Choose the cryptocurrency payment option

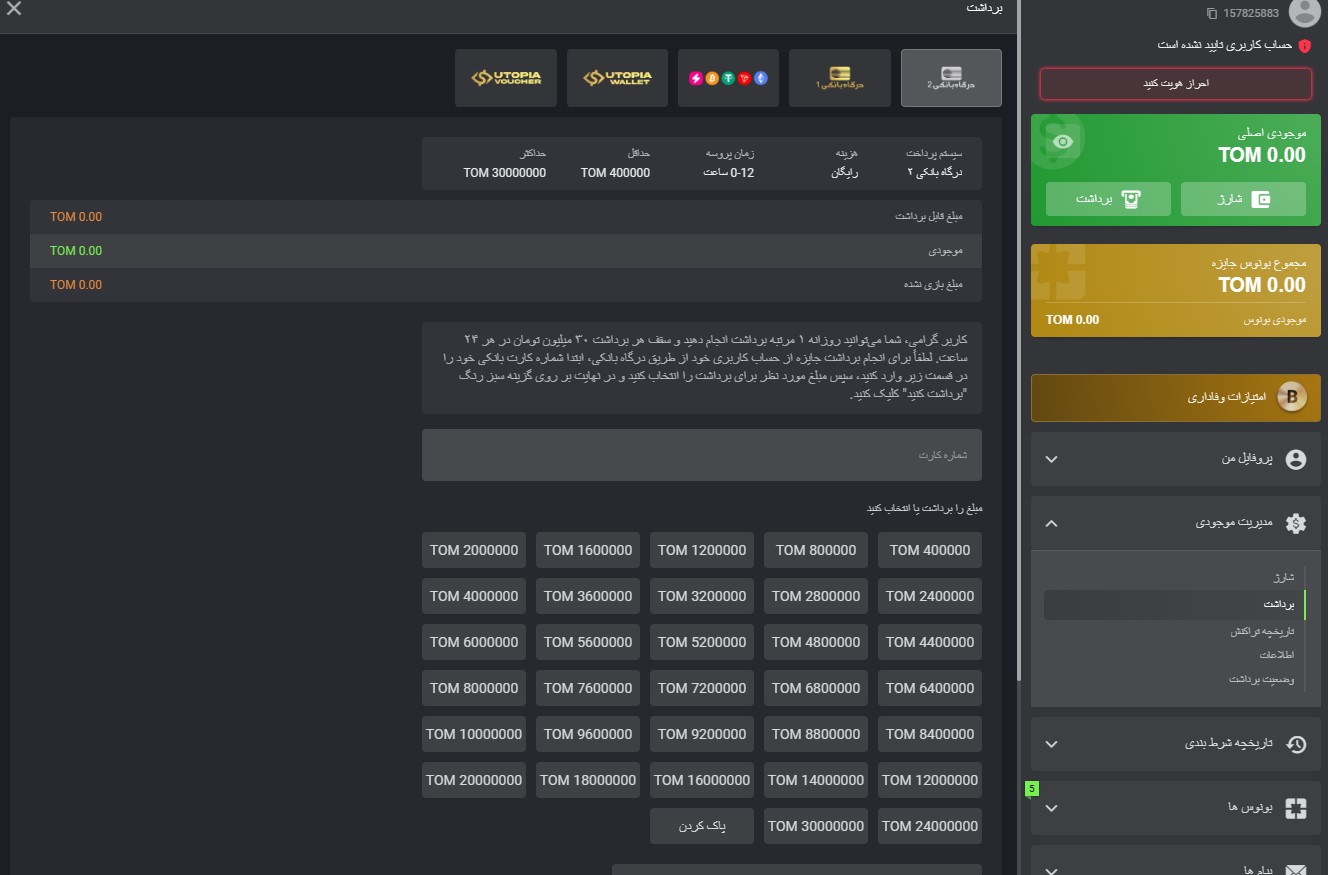point(728,78)
